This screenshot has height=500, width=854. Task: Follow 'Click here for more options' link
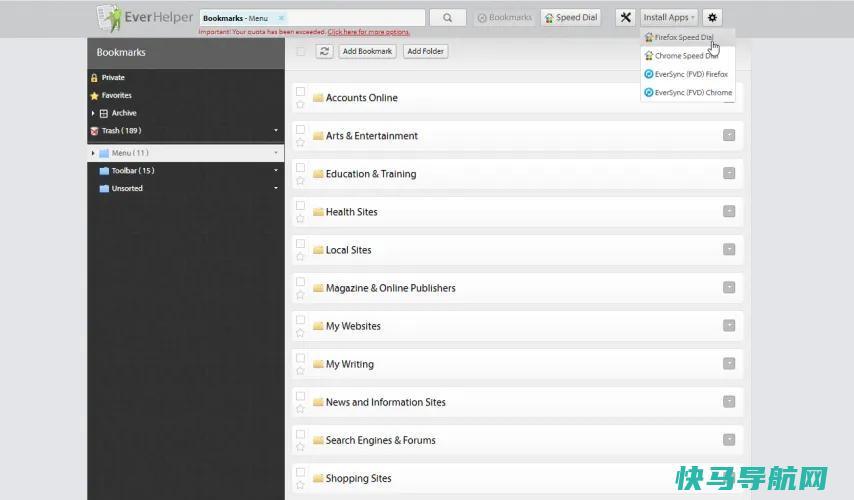coord(368,32)
